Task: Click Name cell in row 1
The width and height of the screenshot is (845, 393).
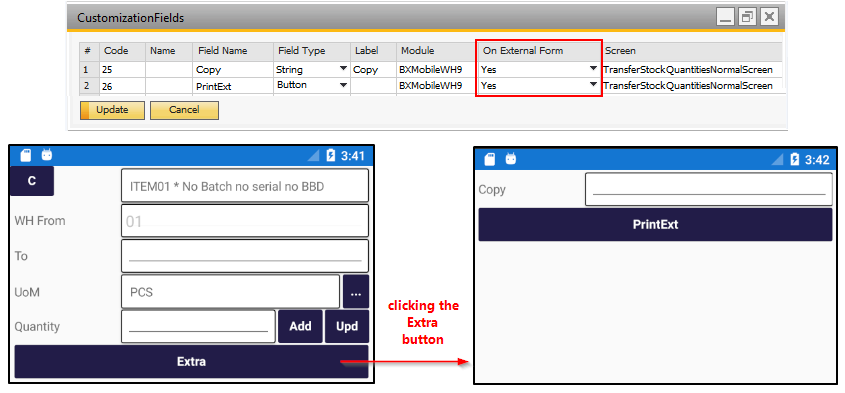Action: pos(169,70)
